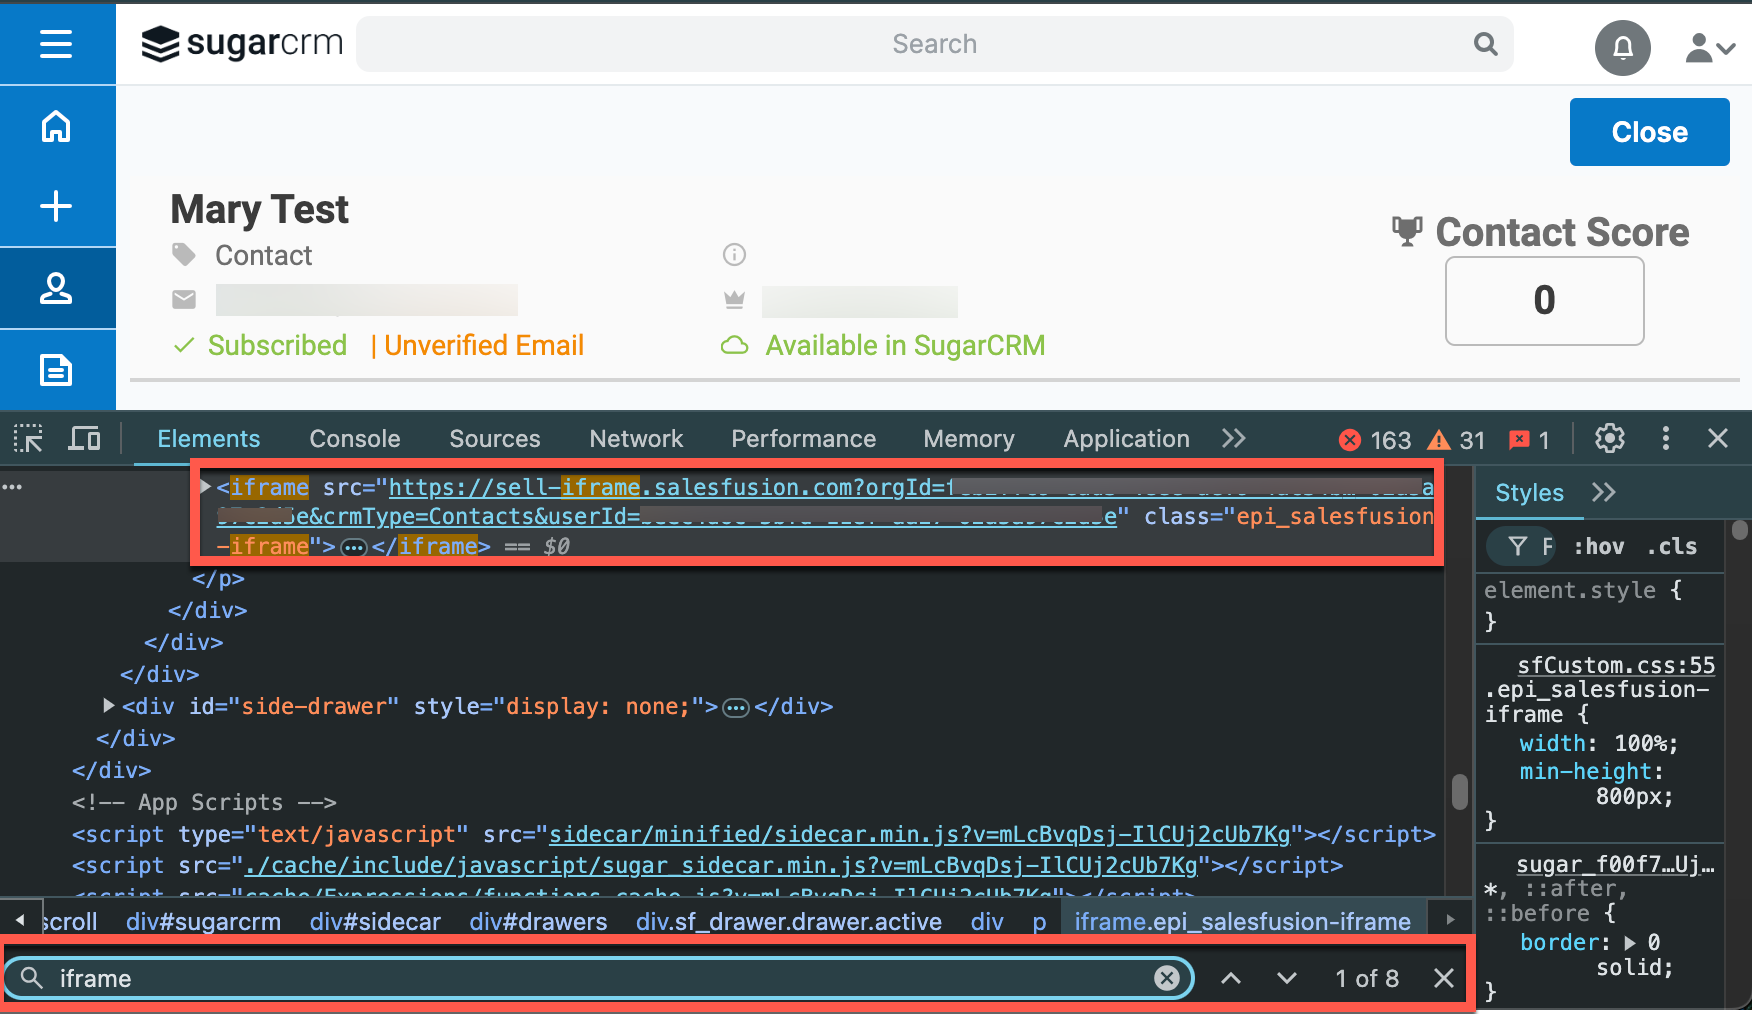Image resolution: width=1752 pixels, height=1014 pixels.
Task: Click the sugarcrm logo
Action: (242, 43)
